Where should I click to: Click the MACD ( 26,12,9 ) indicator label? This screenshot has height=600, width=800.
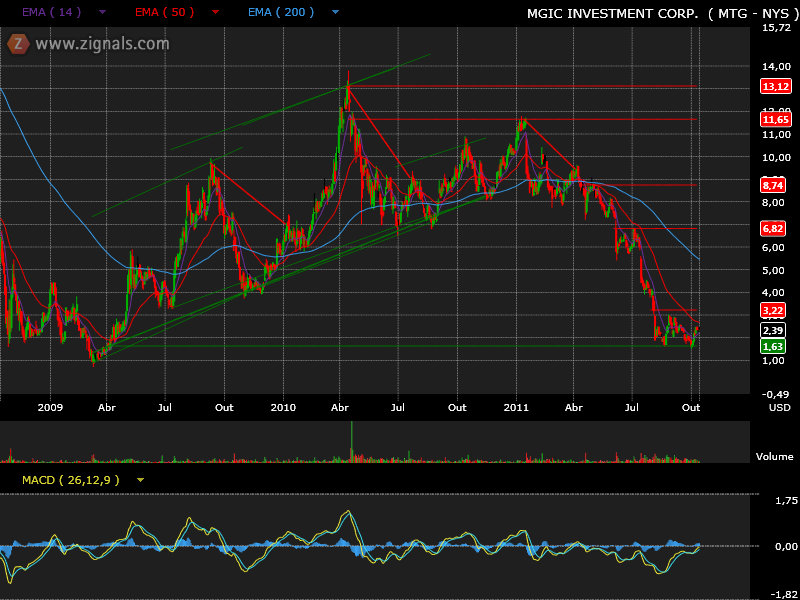coord(71,480)
